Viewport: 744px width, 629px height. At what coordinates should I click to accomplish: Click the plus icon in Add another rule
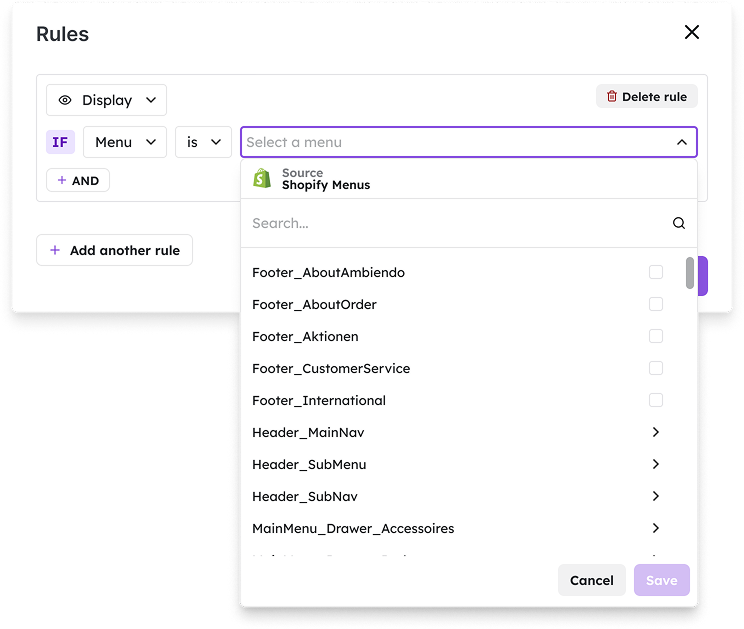pyautogui.click(x=55, y=250)
